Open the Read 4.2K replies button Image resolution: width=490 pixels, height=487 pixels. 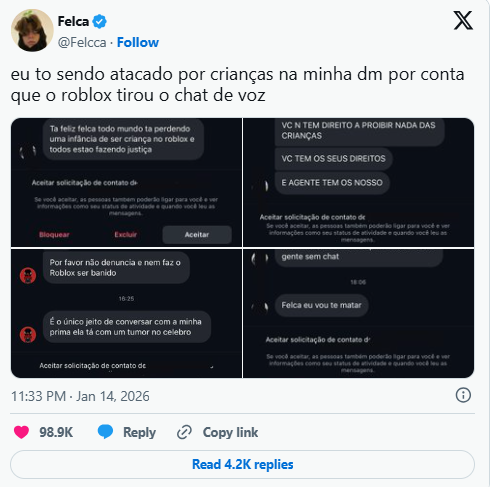(242, 464)
